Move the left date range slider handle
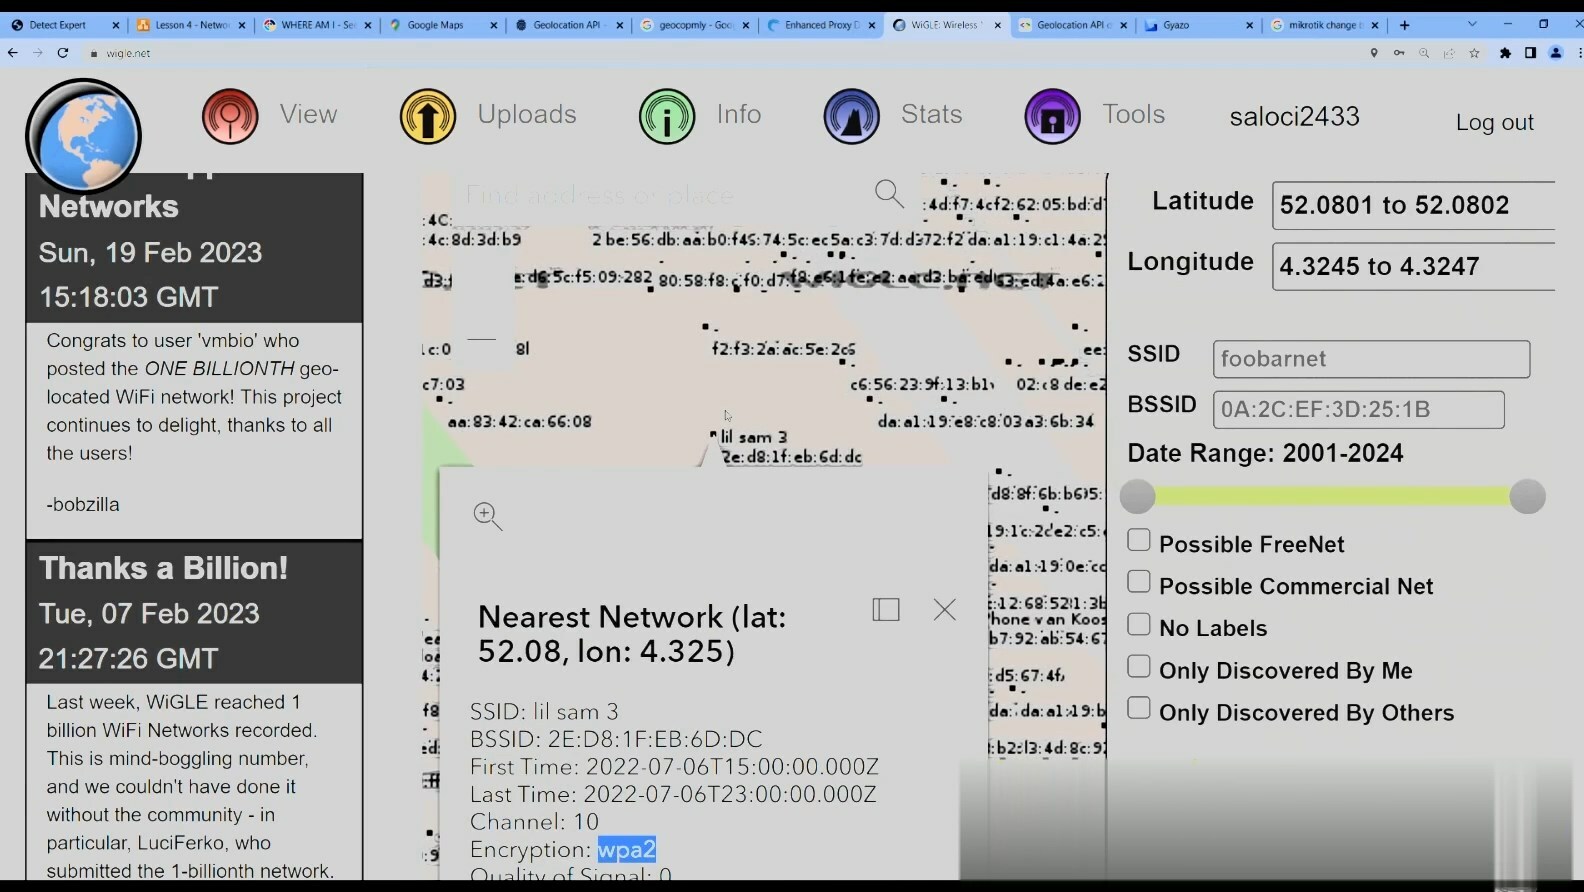The width and height of the screenshot is (1584, 892). [1137, 497]
